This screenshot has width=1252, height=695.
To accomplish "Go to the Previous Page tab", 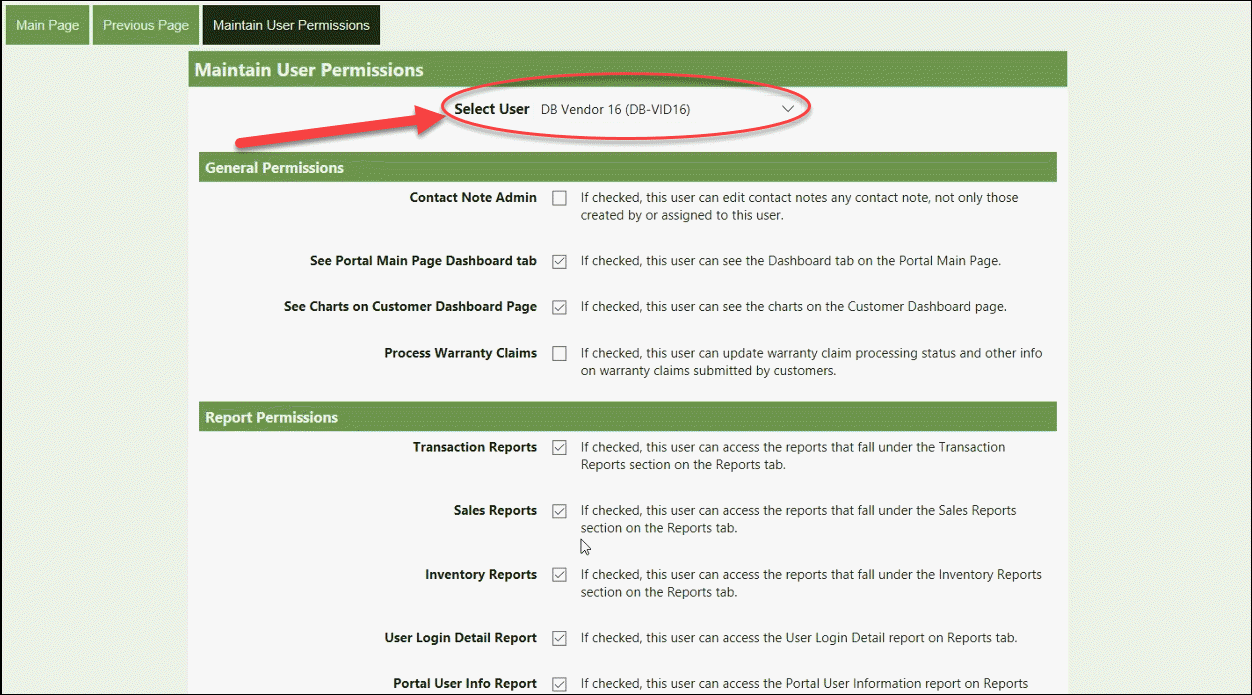I will (145, 25).
